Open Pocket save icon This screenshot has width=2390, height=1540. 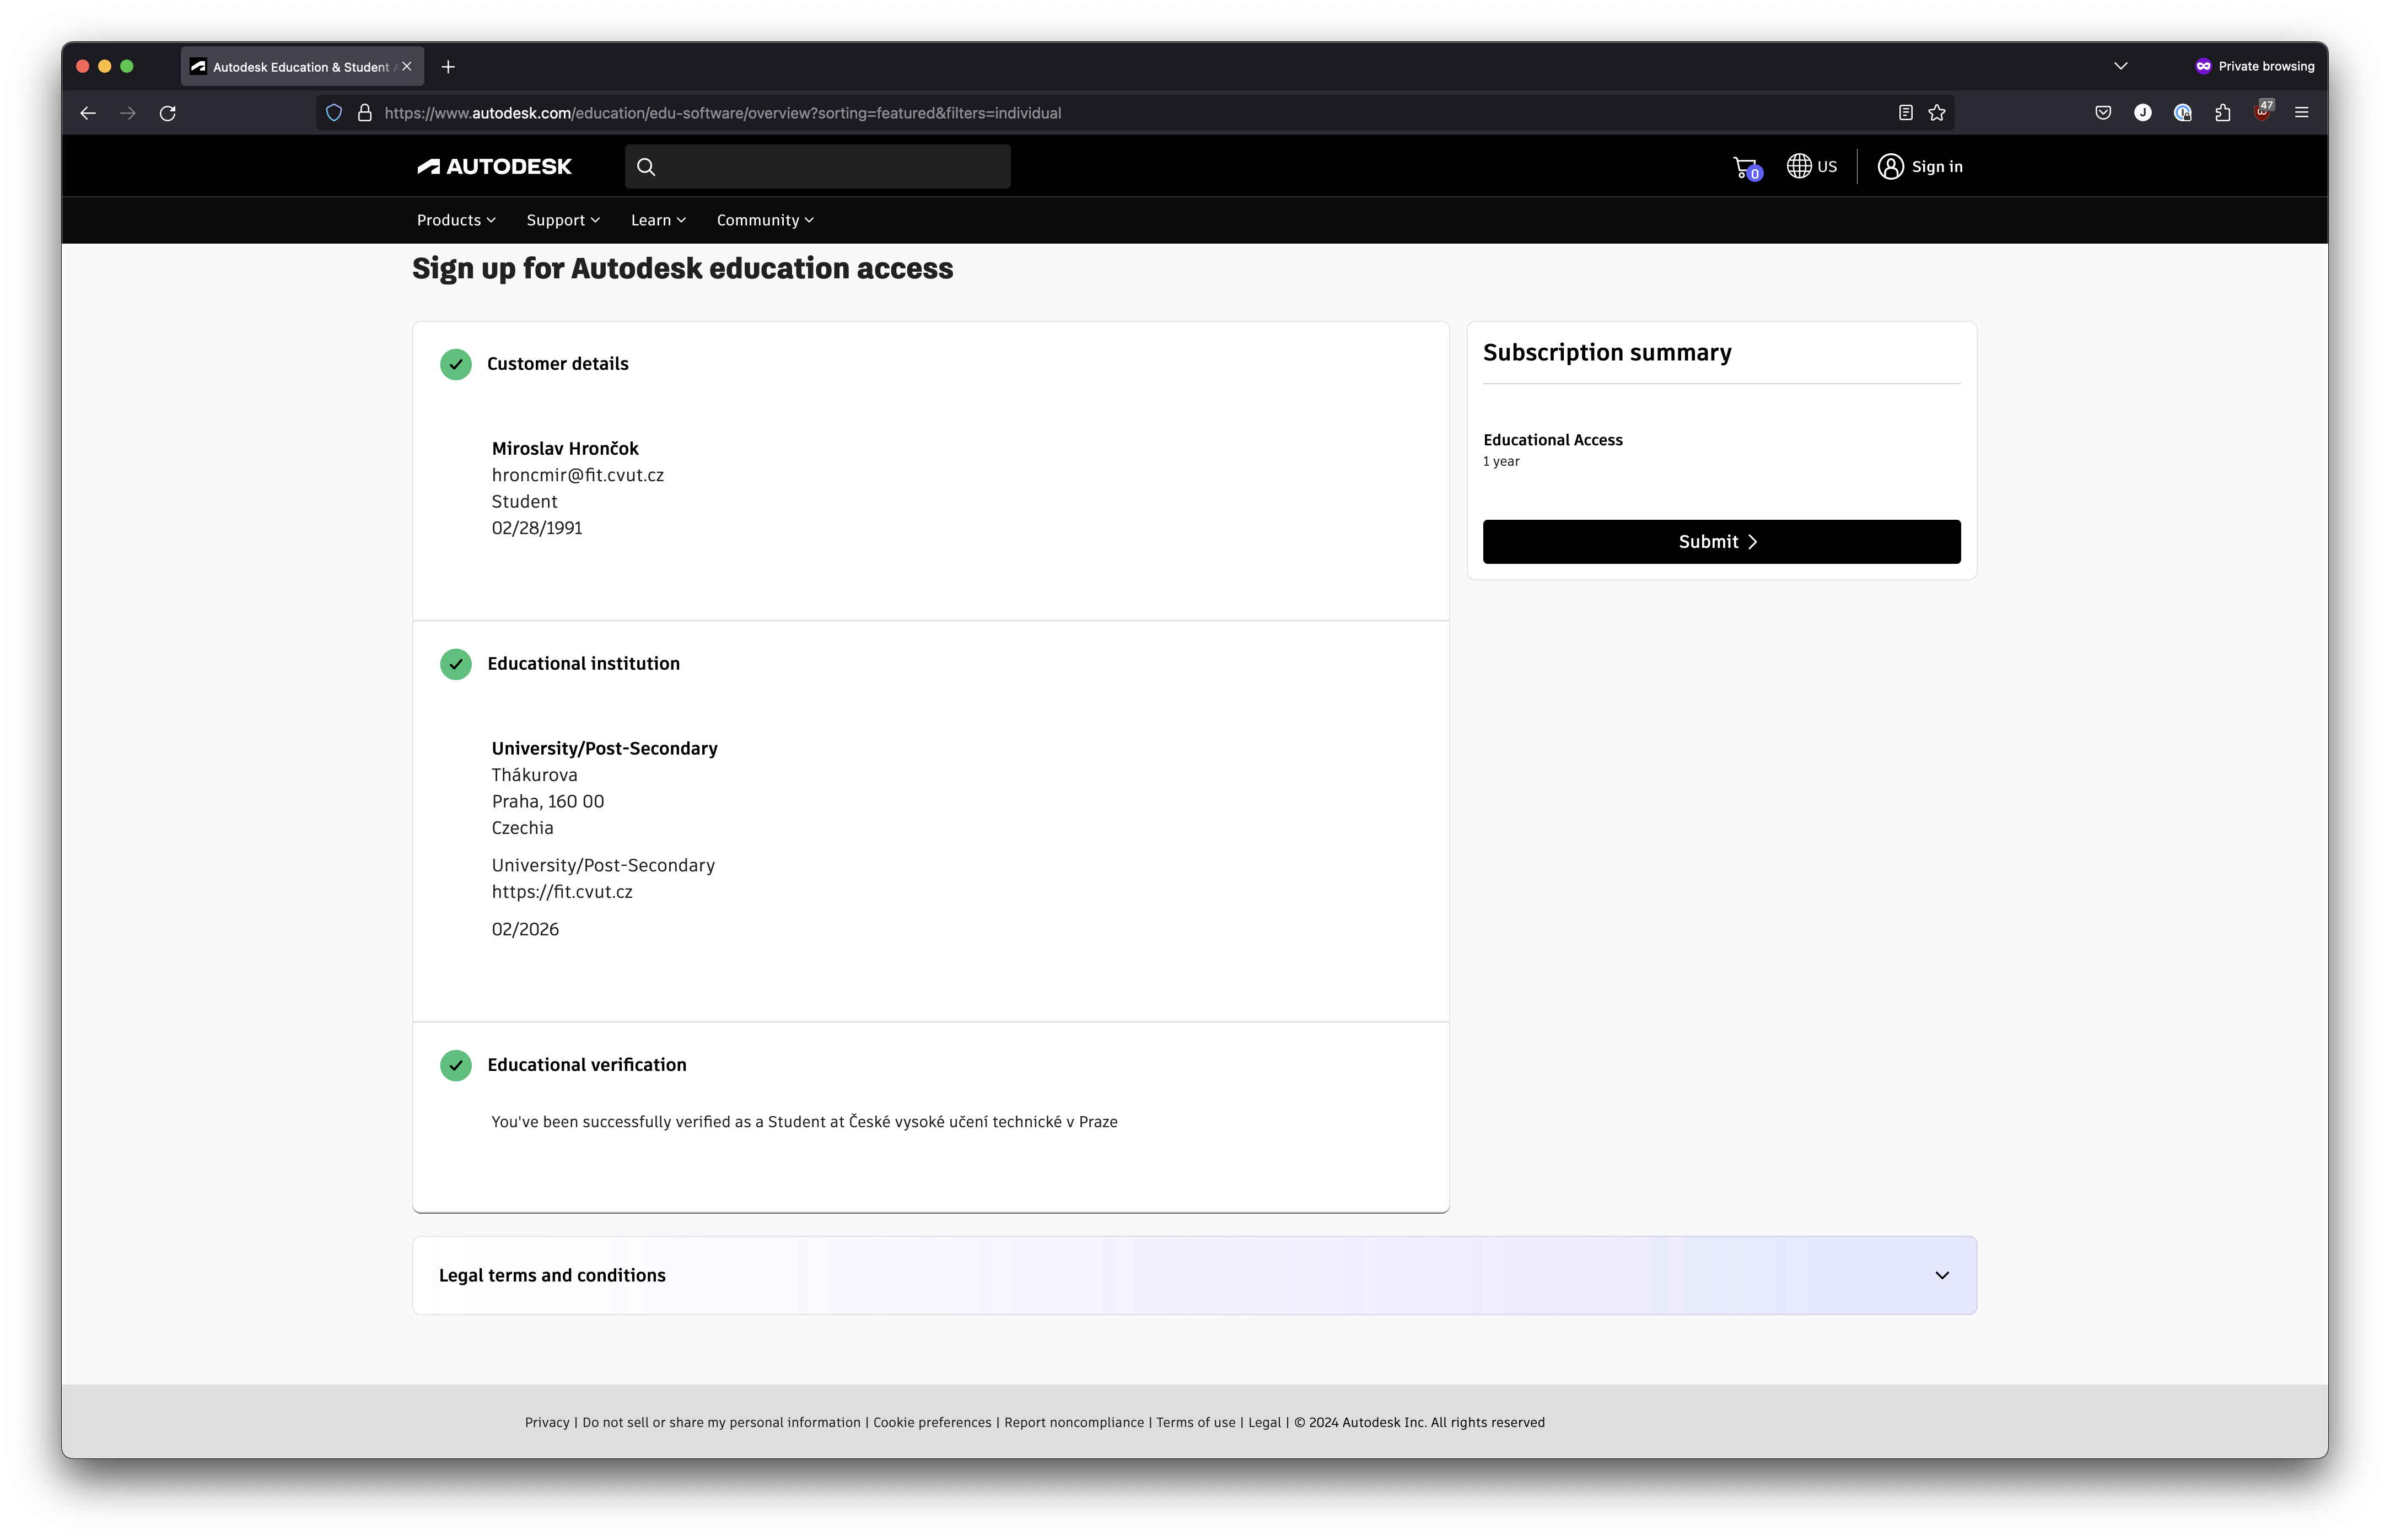[x=2103, y=113]
